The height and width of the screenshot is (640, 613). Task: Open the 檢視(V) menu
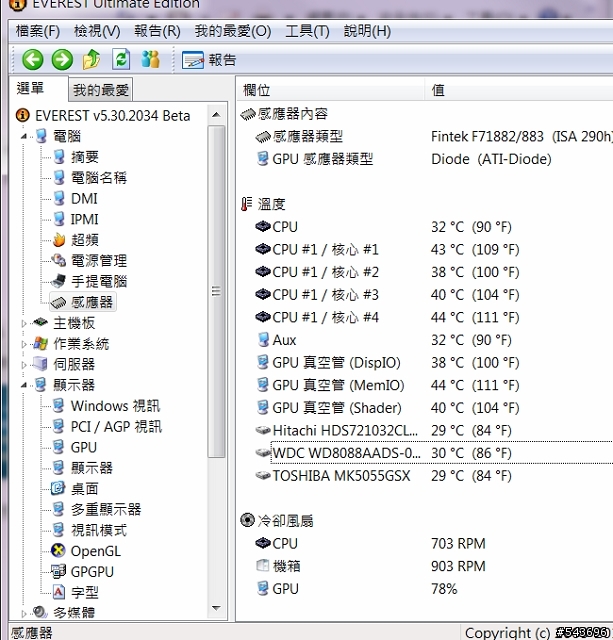[x=97, y=31]
